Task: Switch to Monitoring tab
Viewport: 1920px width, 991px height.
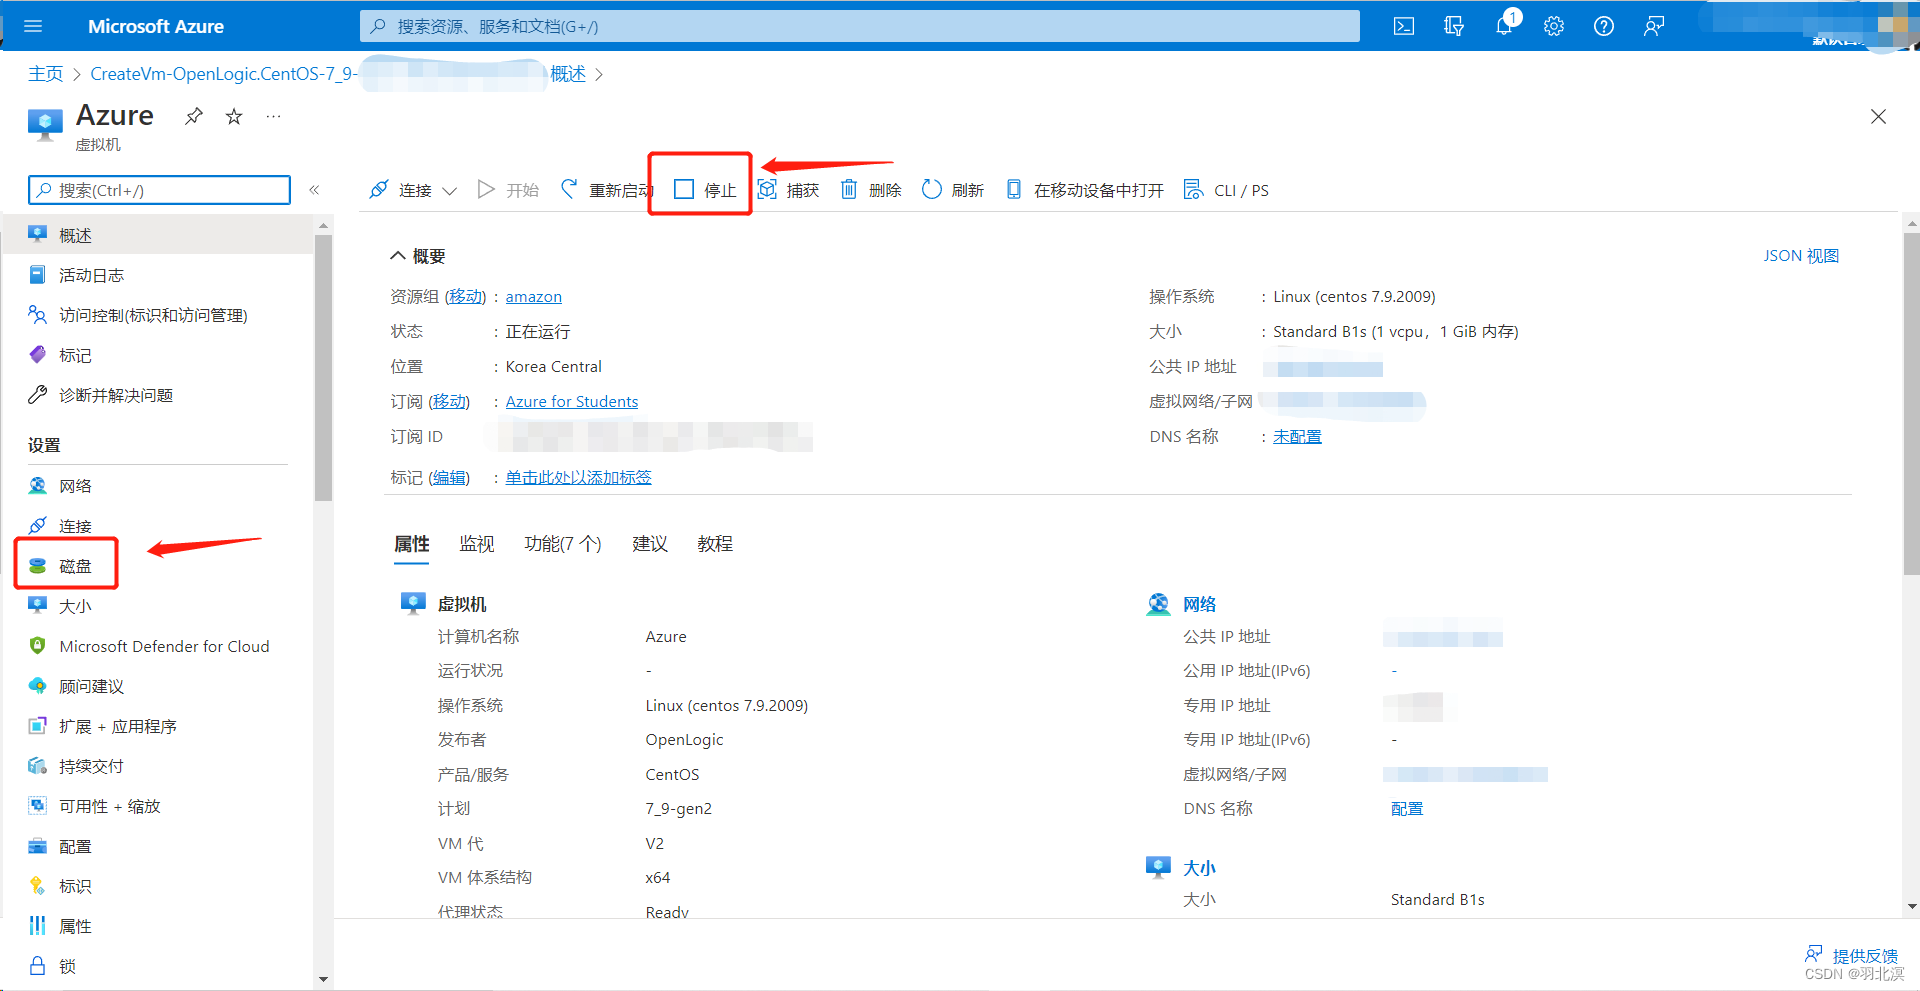Action: (477, 544)
